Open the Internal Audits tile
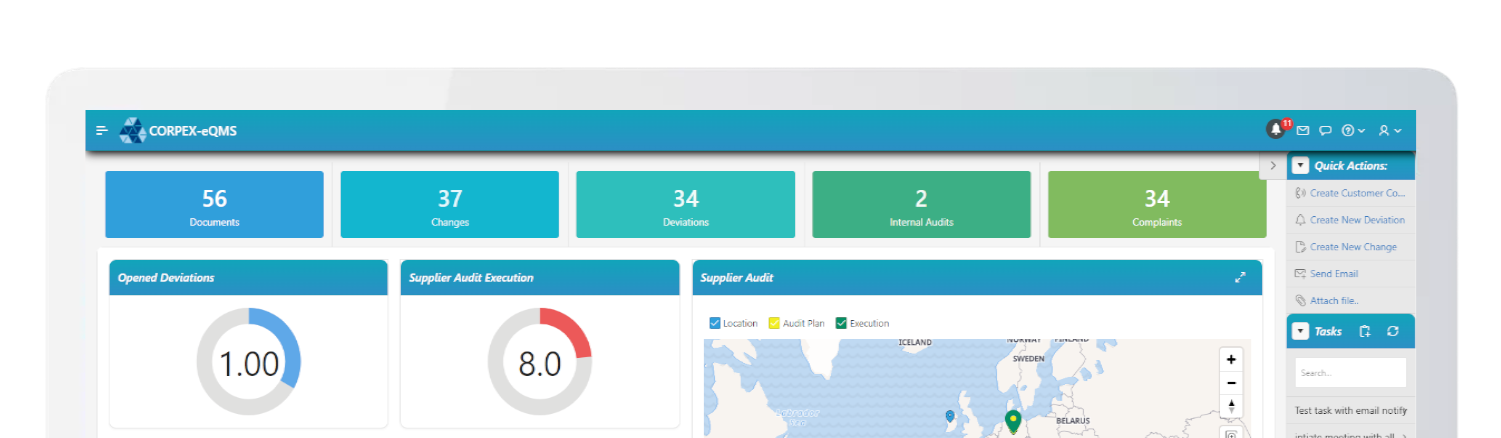The height and width of the screenshot is (438, 1501). tap(921, 204)
